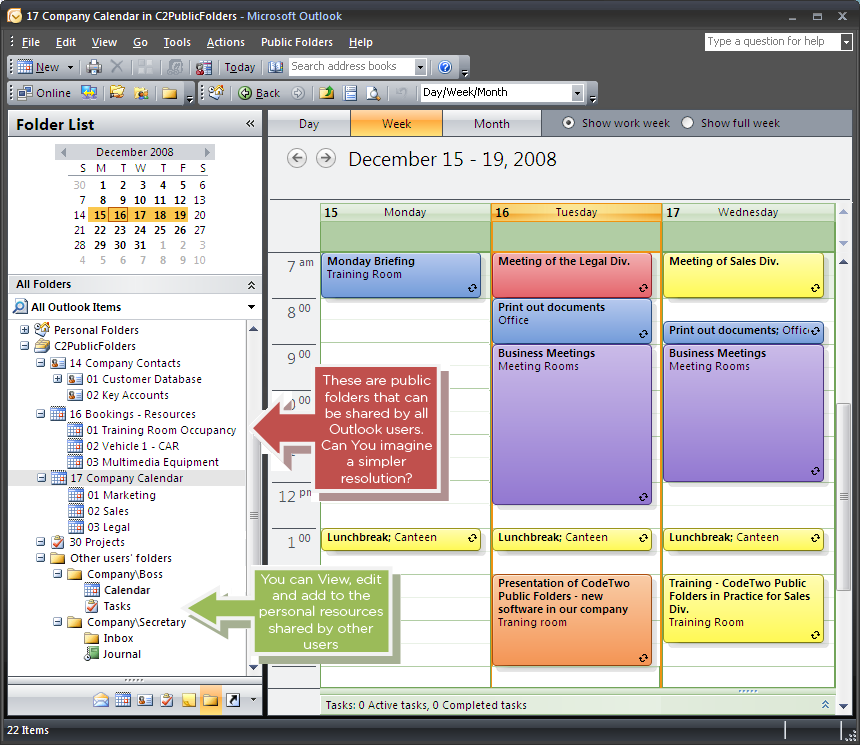
Task: Switch to the Day tab
Action: pyautogui.click(x=309, y=123)
